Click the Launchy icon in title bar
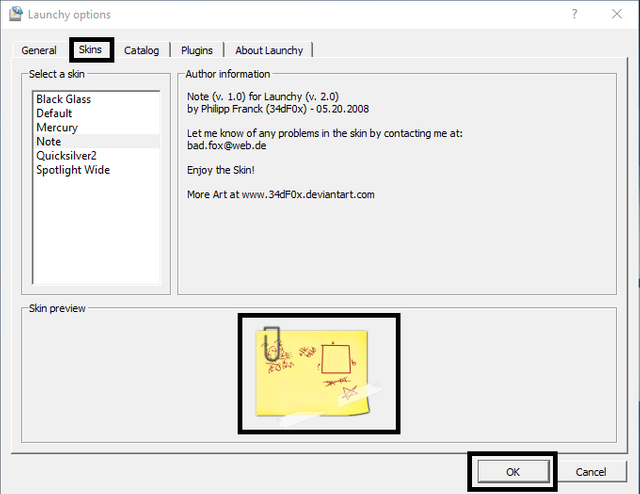Viewport: 640px width, 494px height. [16, 14]
